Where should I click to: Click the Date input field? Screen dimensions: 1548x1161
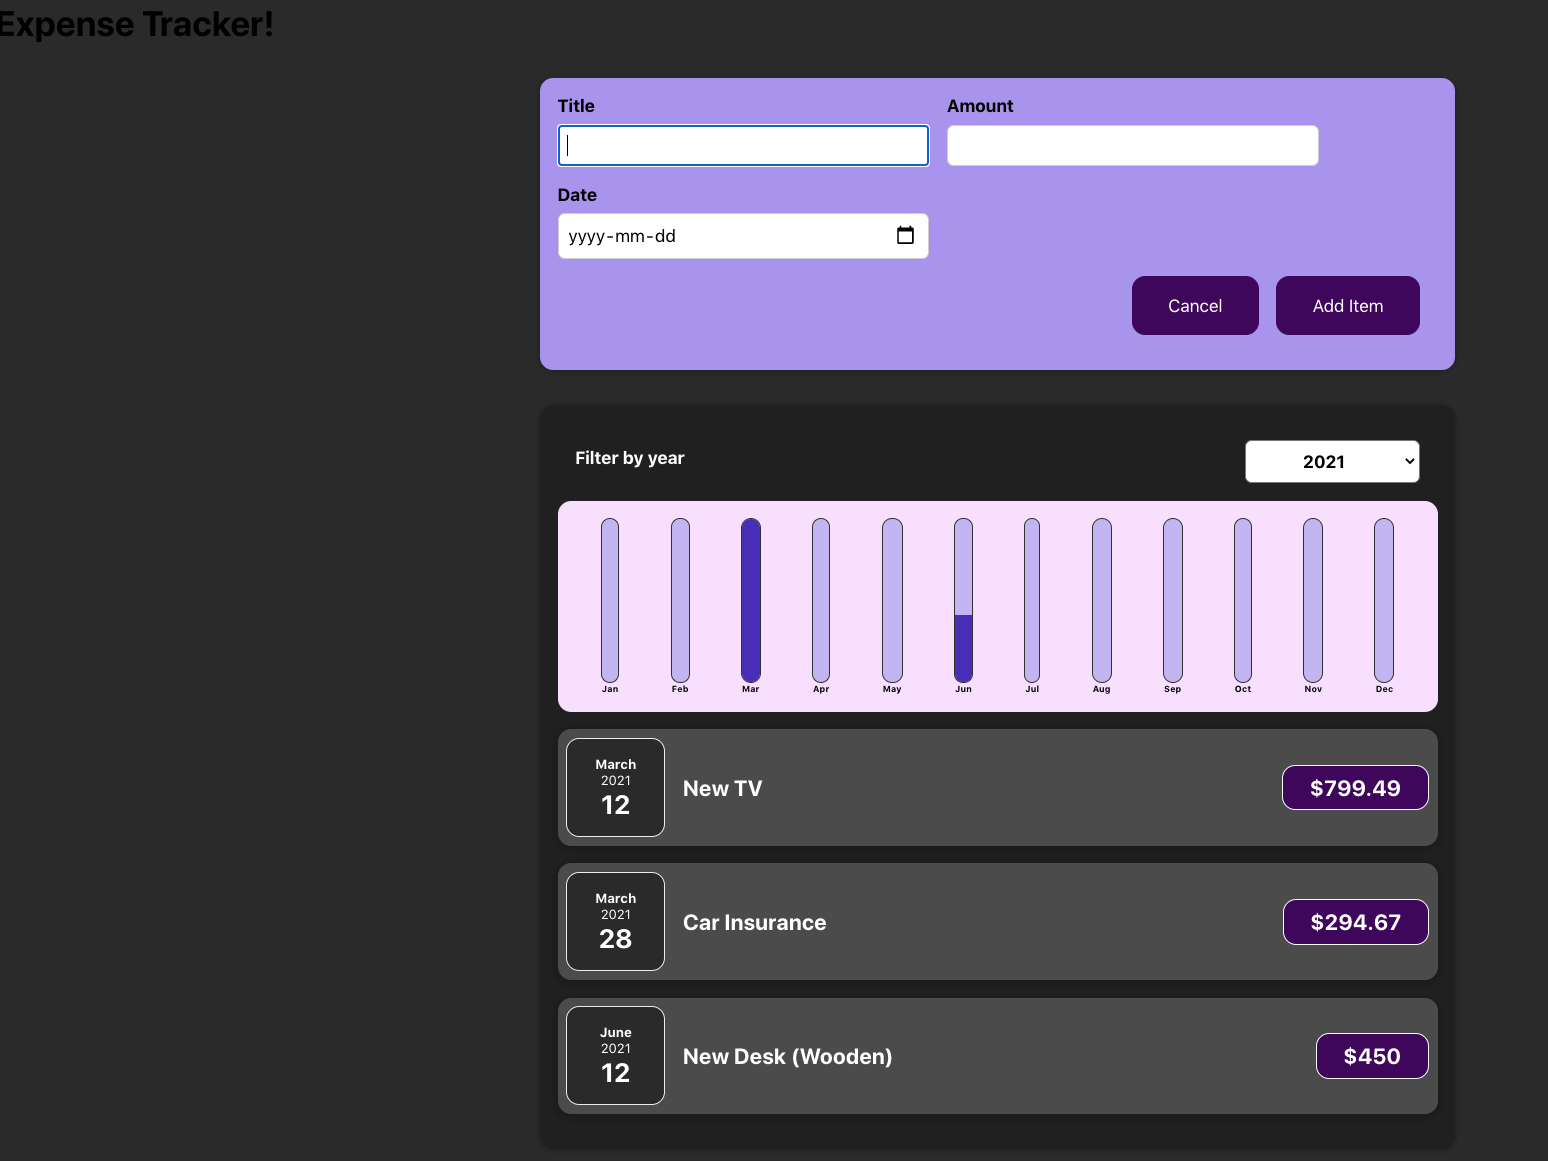click(743, 236)
